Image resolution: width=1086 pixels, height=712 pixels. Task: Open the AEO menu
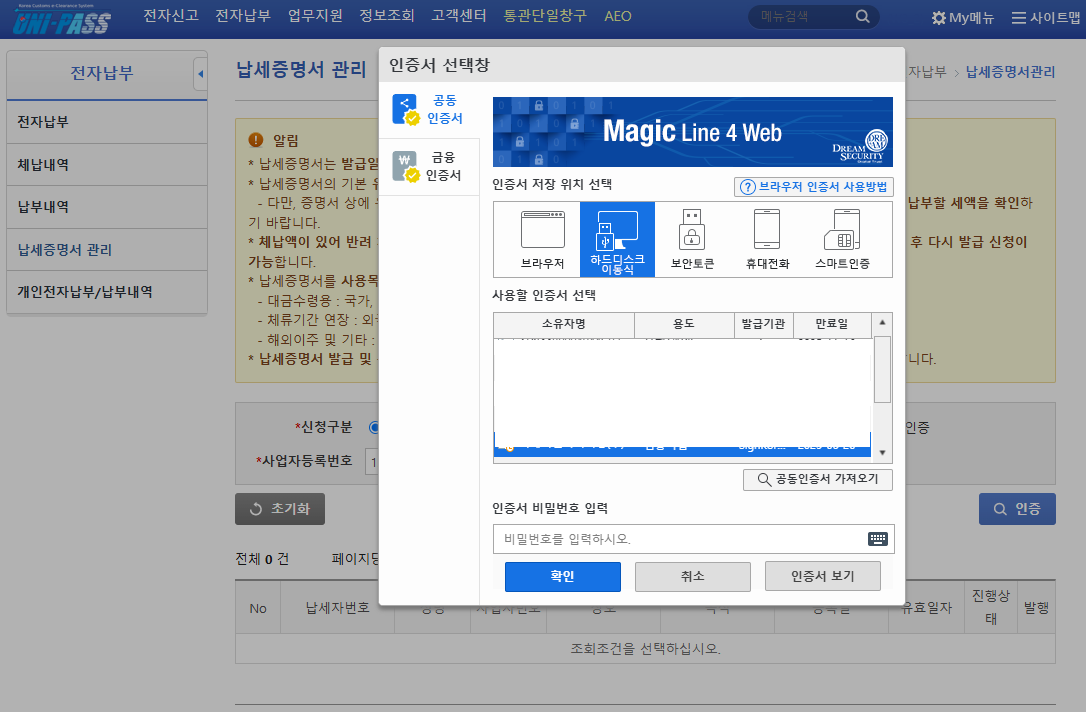[618, 16]
